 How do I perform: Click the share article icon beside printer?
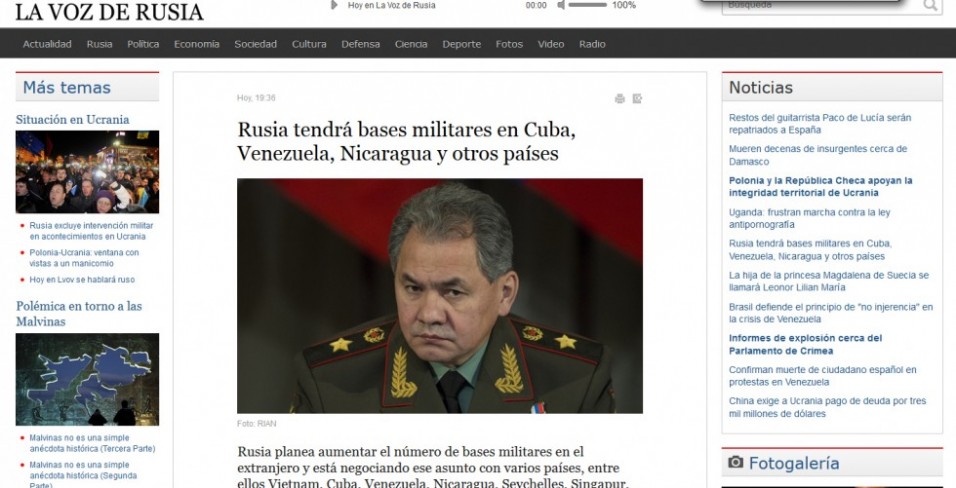click(637, 98)
